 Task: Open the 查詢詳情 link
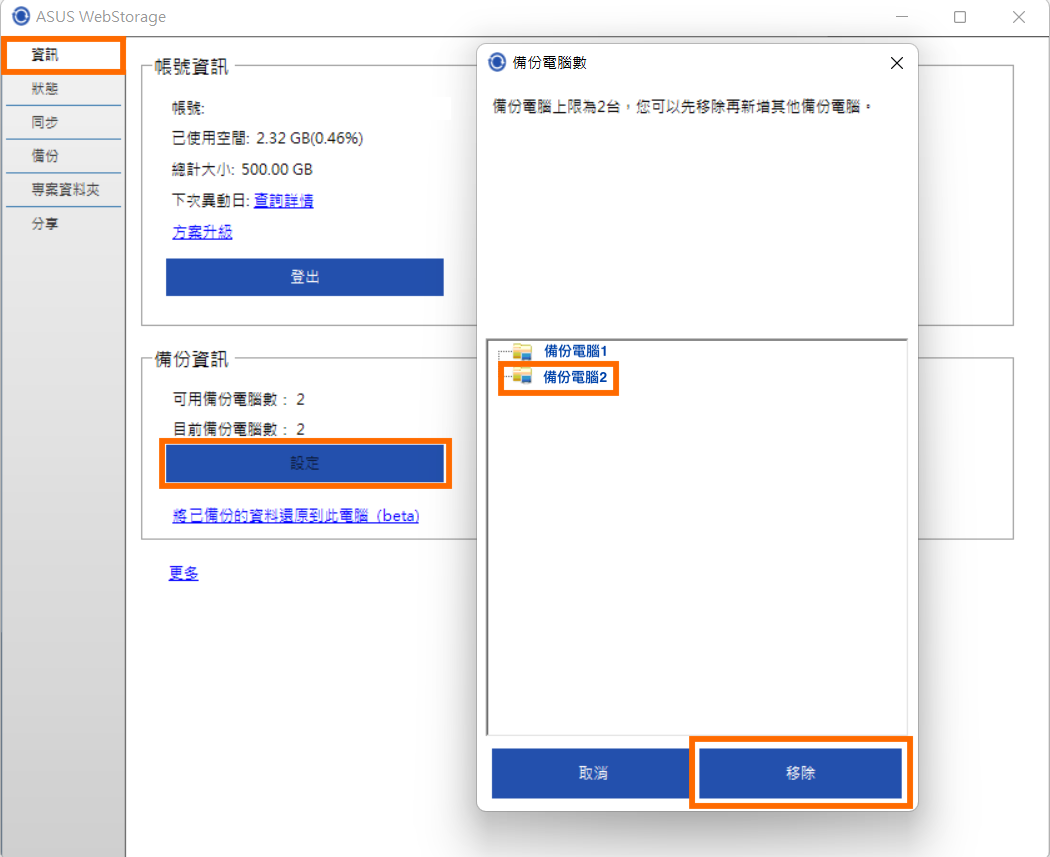[283, 200]
